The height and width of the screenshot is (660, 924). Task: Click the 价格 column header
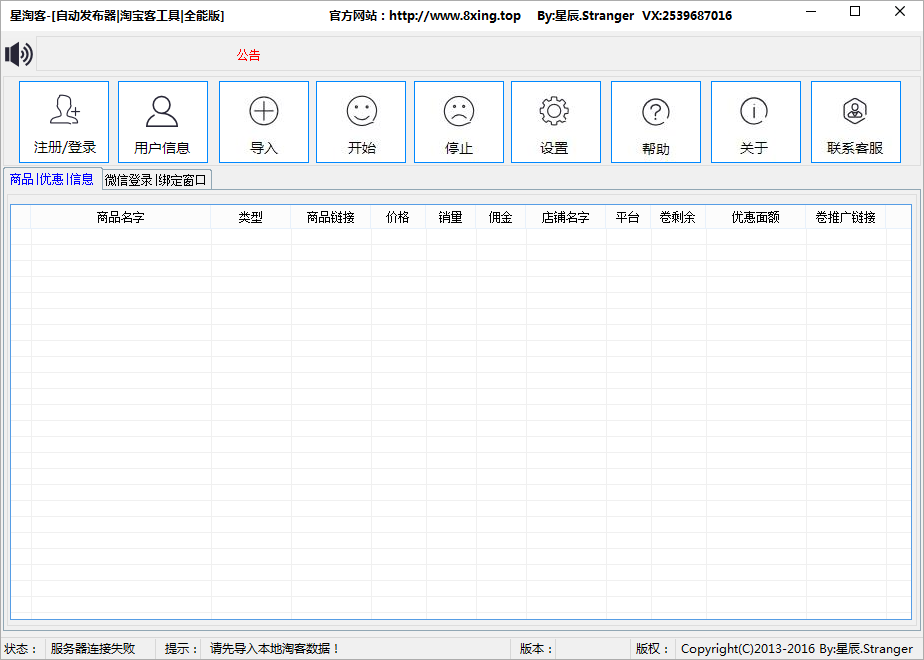[x=398, y=217]
